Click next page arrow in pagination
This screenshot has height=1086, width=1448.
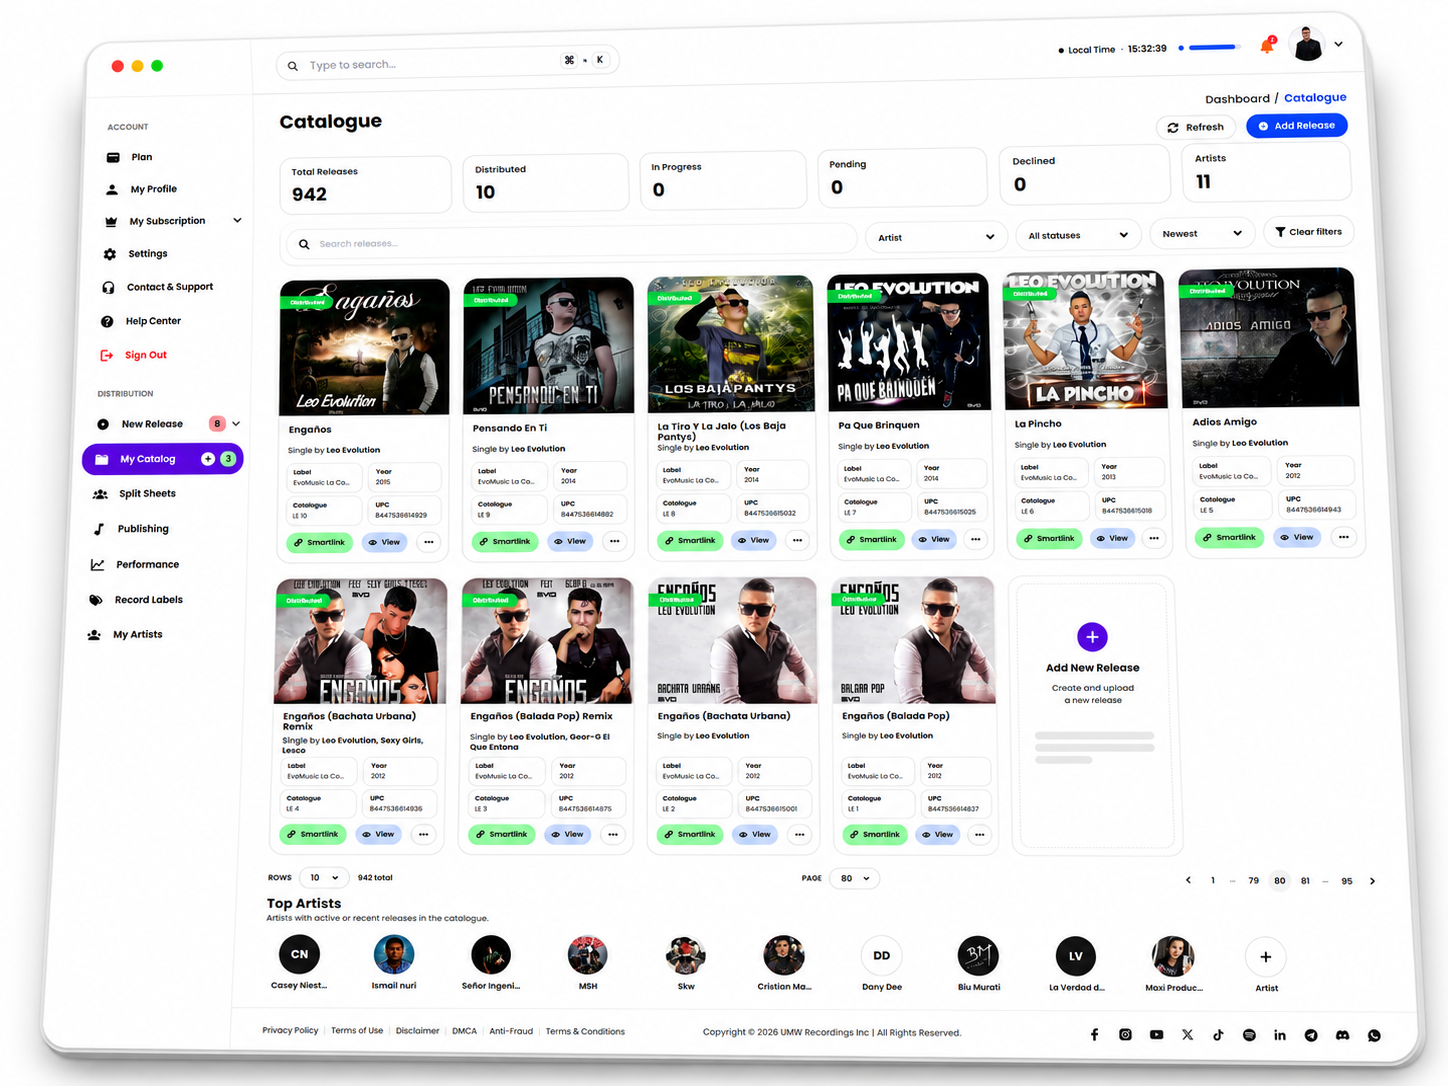tap(1372, 881)
